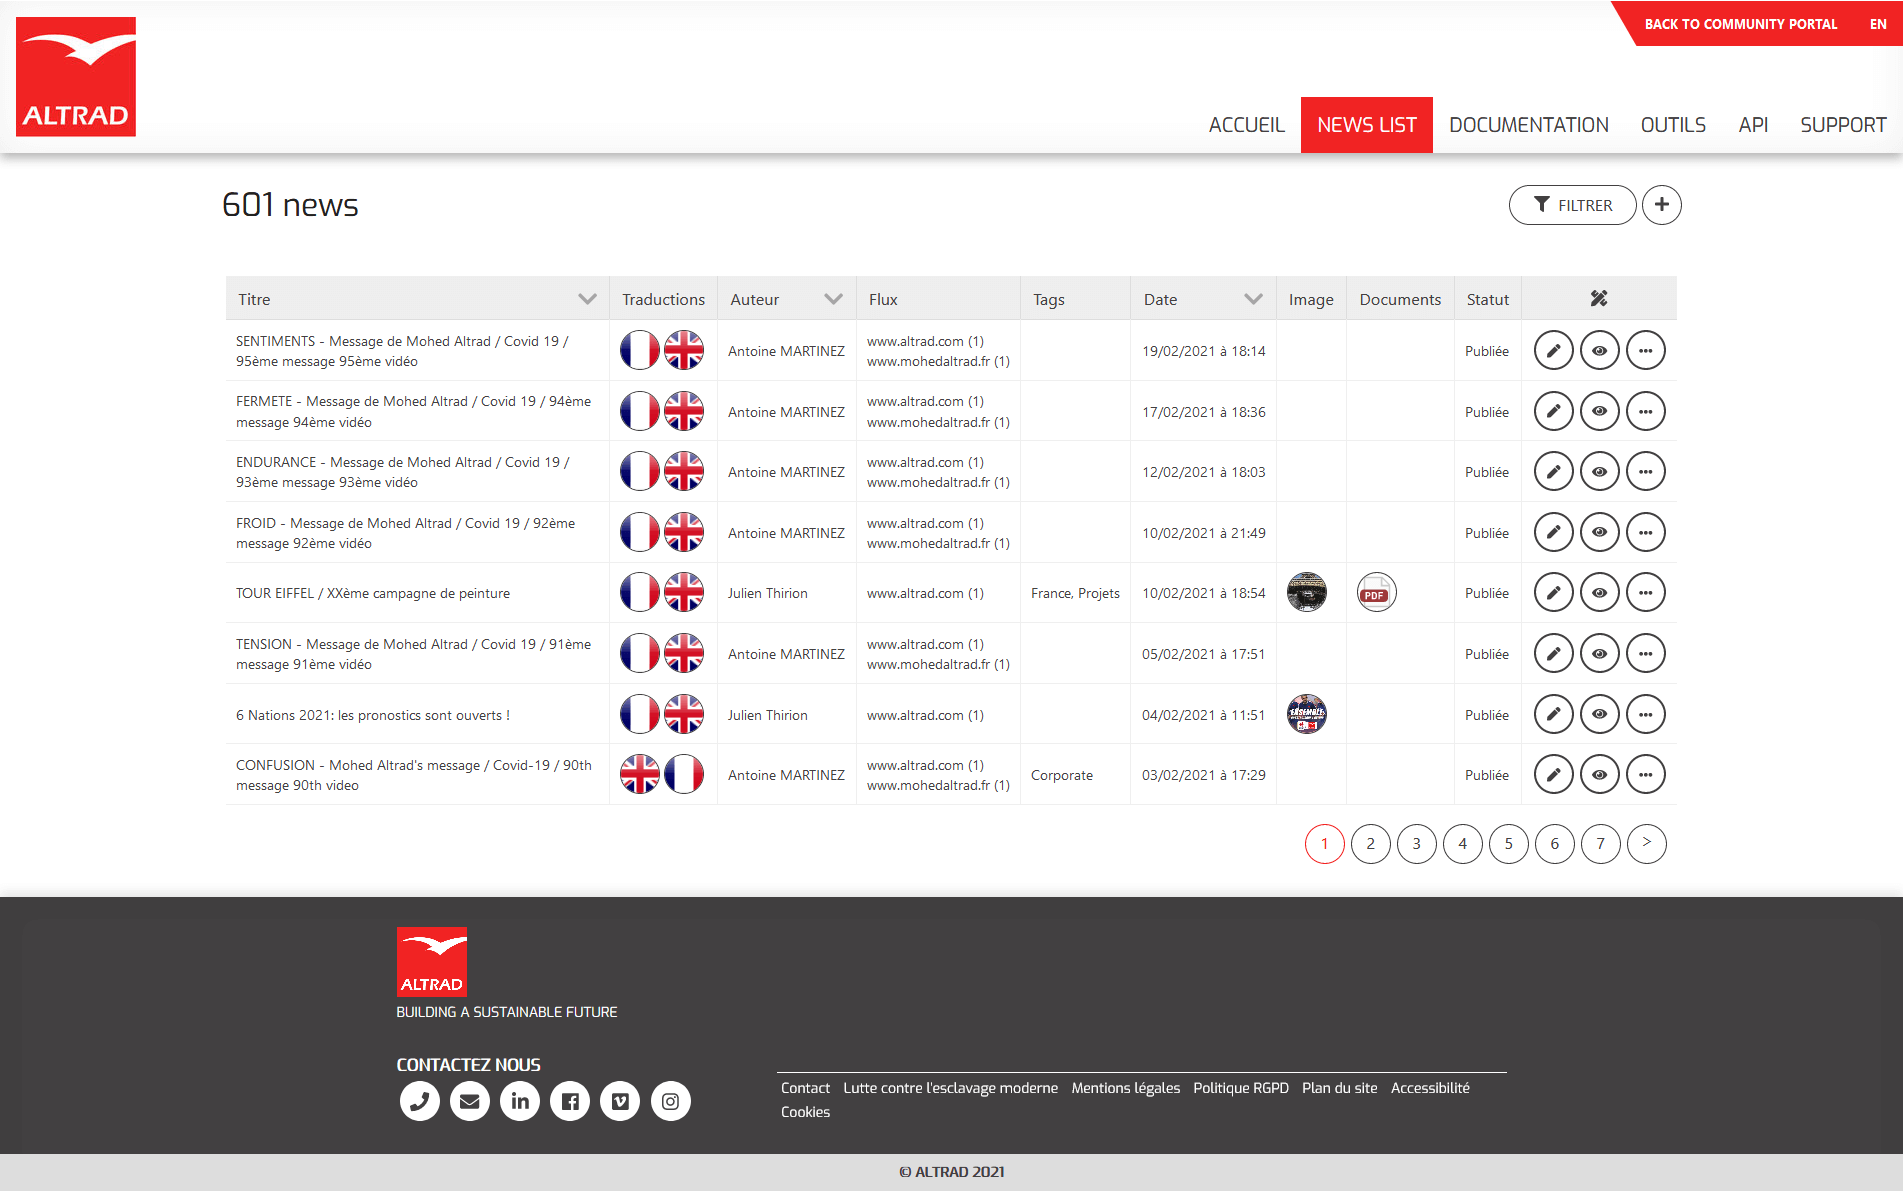Open more options for SENTIMENTS row
The width and height of the screenshot is (1903, 1191).
(1645, 351)
